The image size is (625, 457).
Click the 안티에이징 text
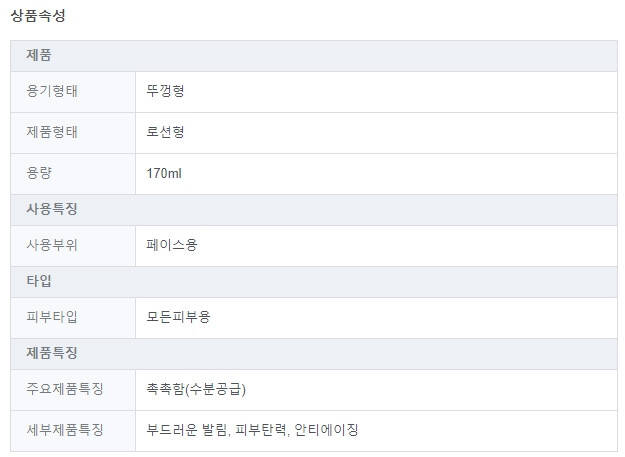(328, 430)
